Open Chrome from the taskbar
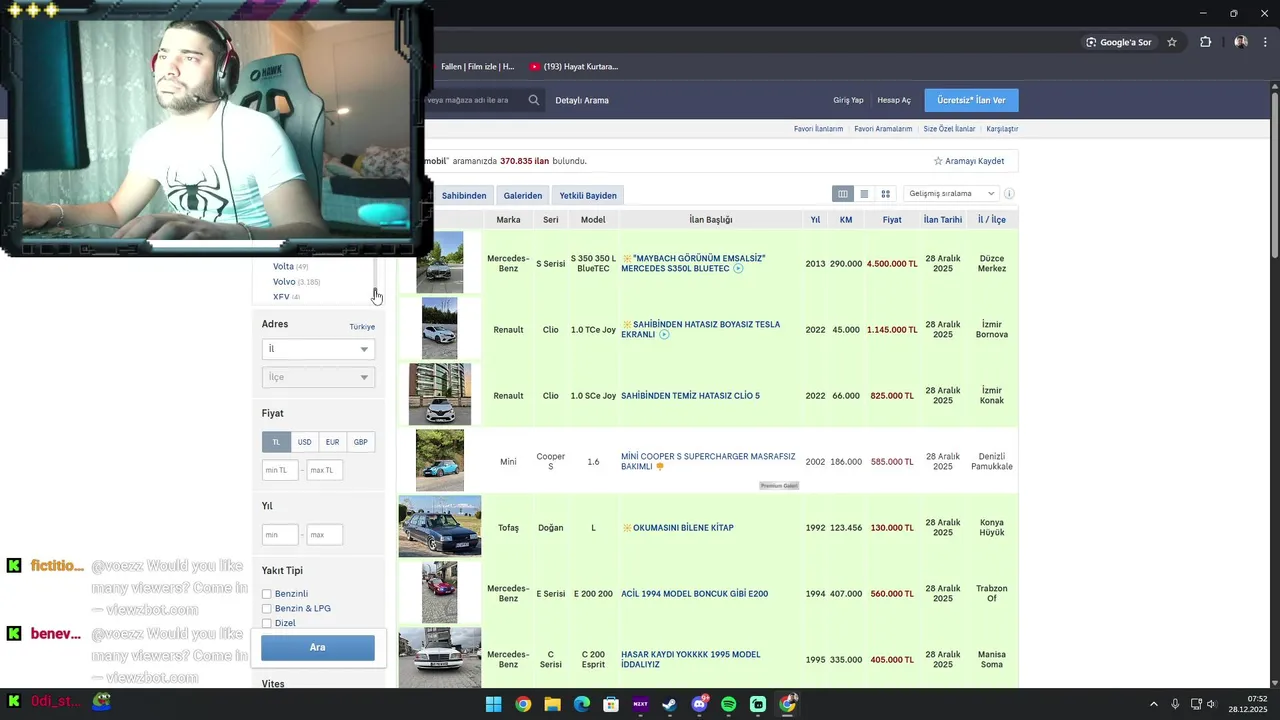The height and width of the screenshot is (720, 1280). 523,704
